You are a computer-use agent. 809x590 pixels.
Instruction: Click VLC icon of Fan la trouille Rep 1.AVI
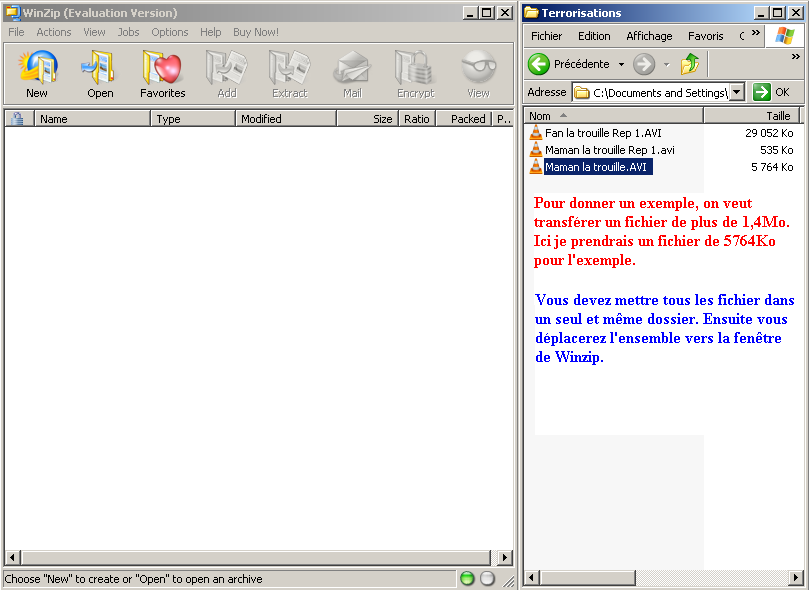(x=536, y=133)
